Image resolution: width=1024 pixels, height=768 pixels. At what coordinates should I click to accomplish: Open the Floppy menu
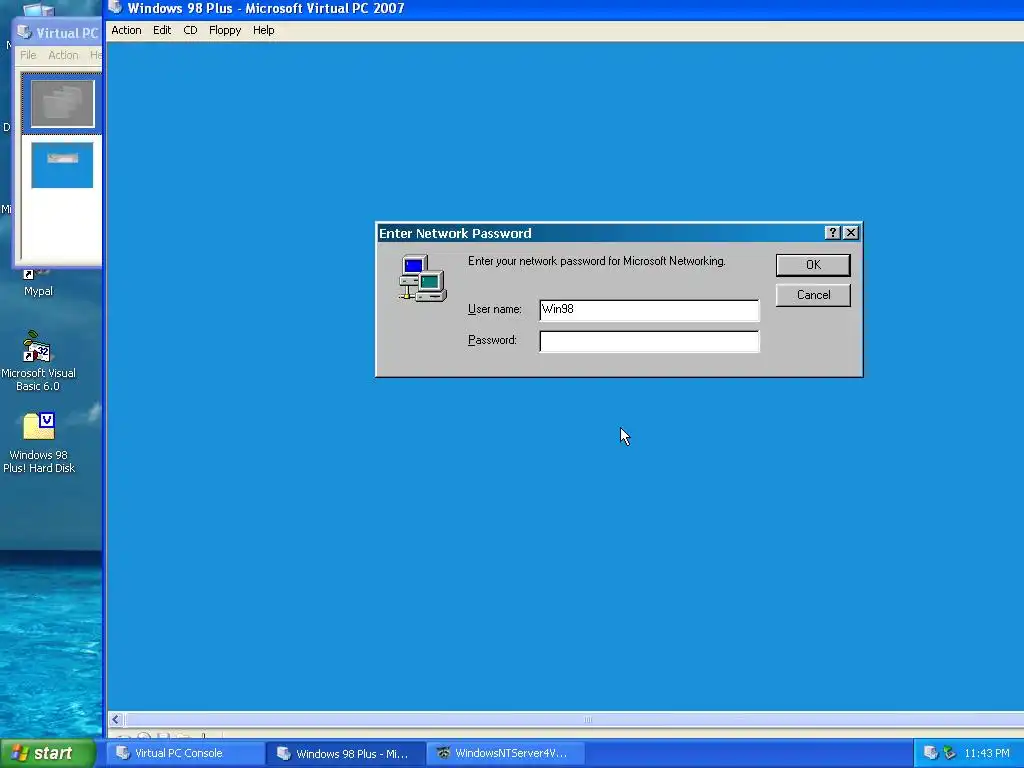[x=225, y=30]
